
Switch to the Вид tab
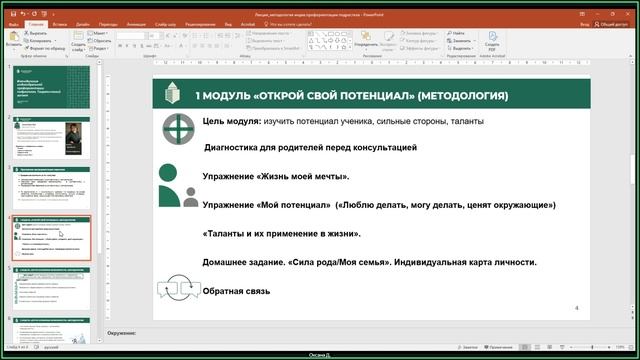click(228, 24)
